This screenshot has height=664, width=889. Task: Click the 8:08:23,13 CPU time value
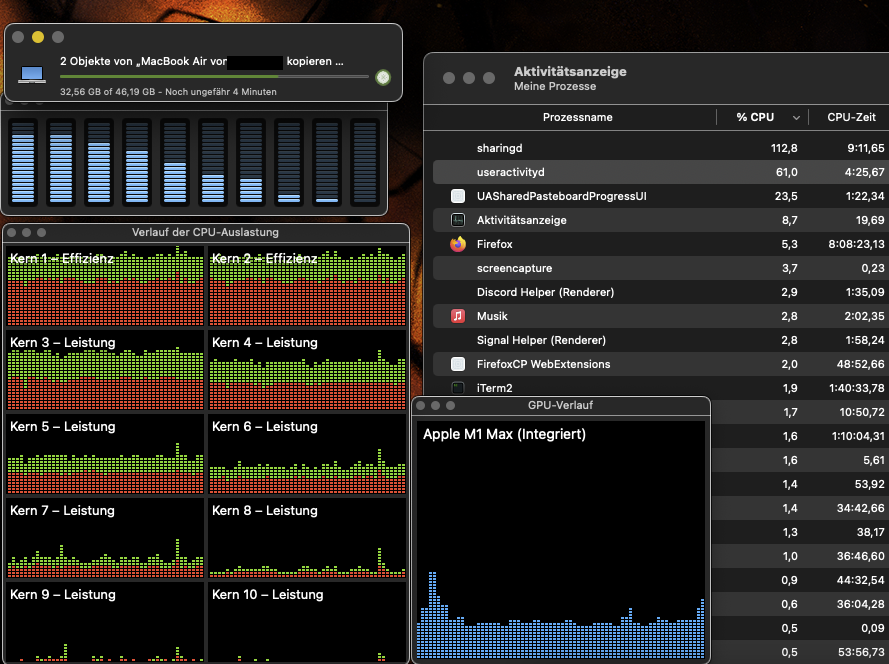coord(856,244)
